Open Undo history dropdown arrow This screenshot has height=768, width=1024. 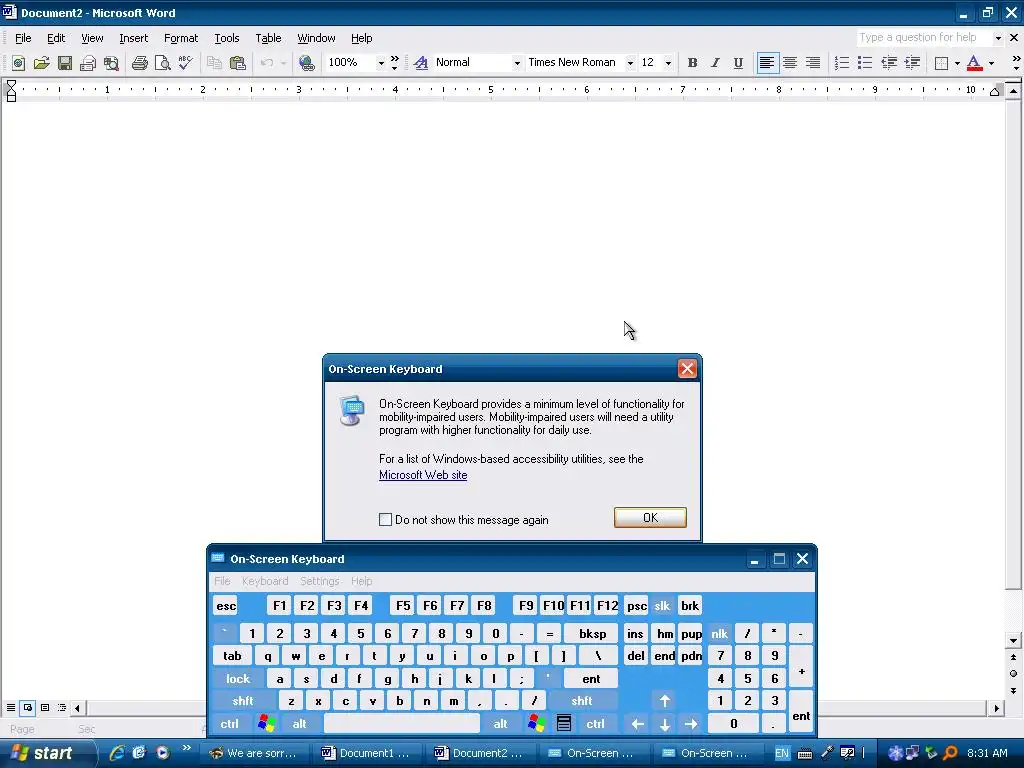pyautogui.click(x=283, y=63)
